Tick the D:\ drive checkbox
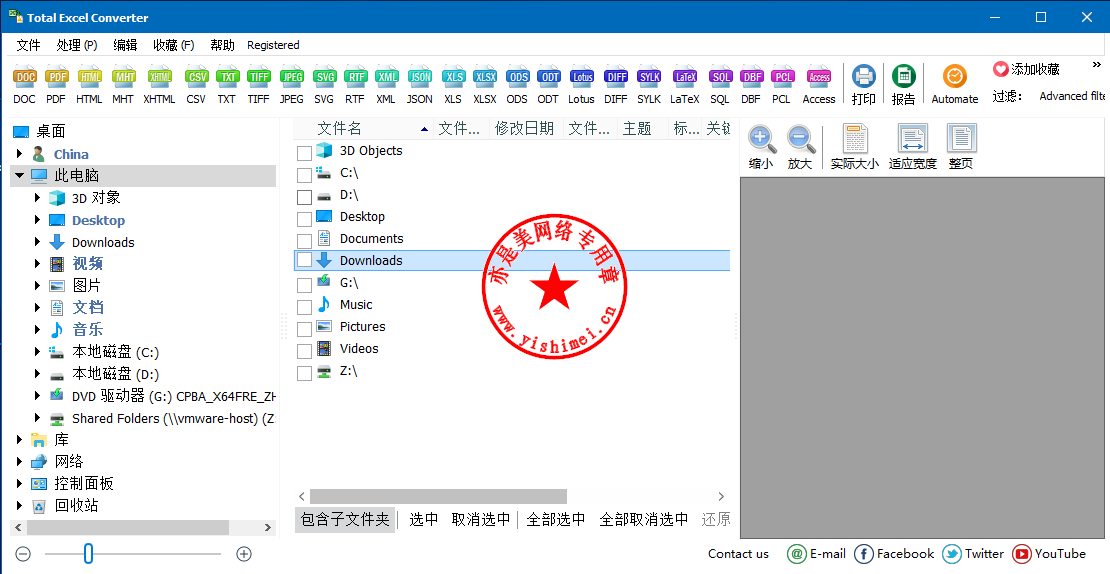Screen dimensions: 1110x574 click(x=304, y=197)
